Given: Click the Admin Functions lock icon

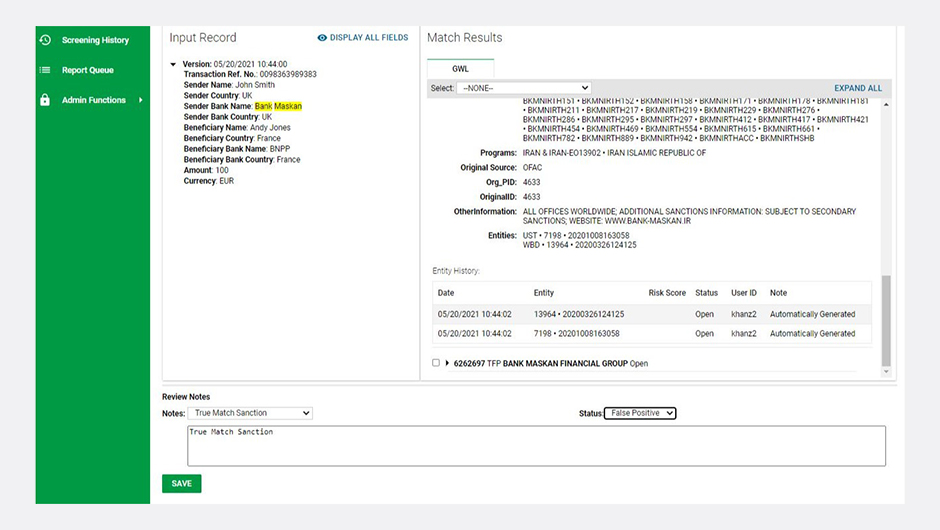Looking at the screenshot, I should coord(45,100).
